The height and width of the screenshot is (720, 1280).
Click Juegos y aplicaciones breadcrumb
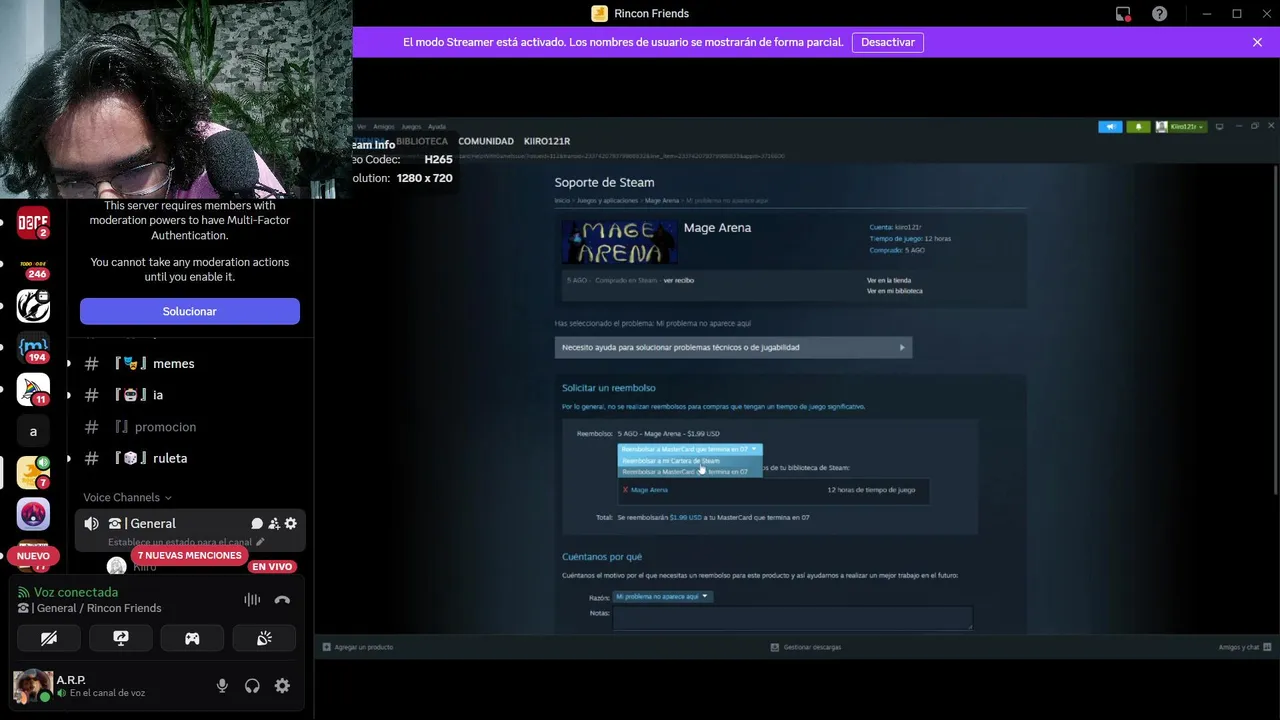pyautogui.click(x=606, y=201)
